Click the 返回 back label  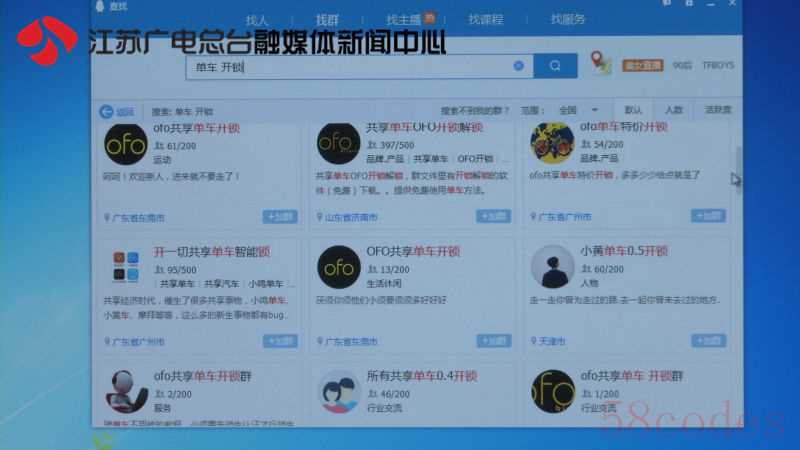125,112
